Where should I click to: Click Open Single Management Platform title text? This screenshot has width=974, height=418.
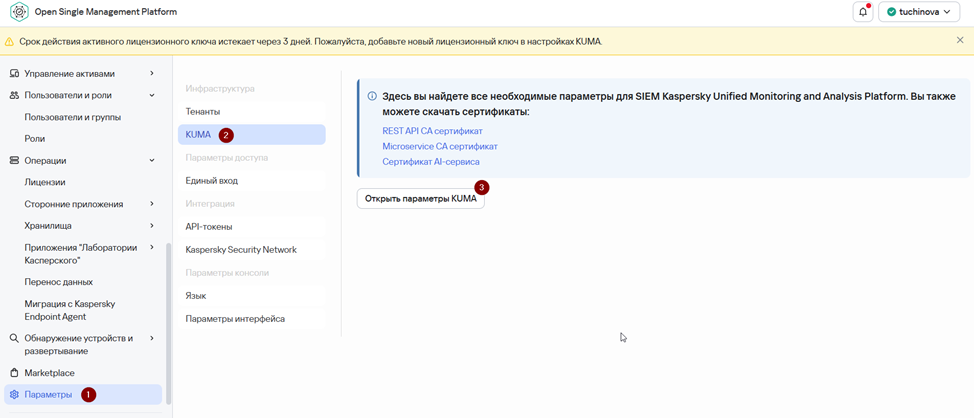(106, 12)
